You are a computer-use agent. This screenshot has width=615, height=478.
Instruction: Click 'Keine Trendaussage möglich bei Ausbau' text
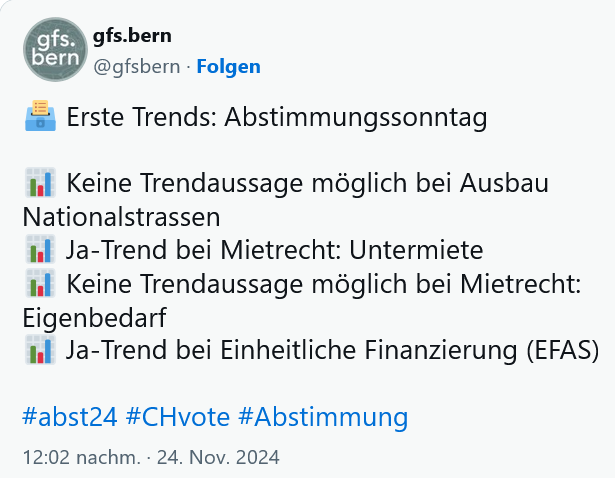[x=307, y=184]
